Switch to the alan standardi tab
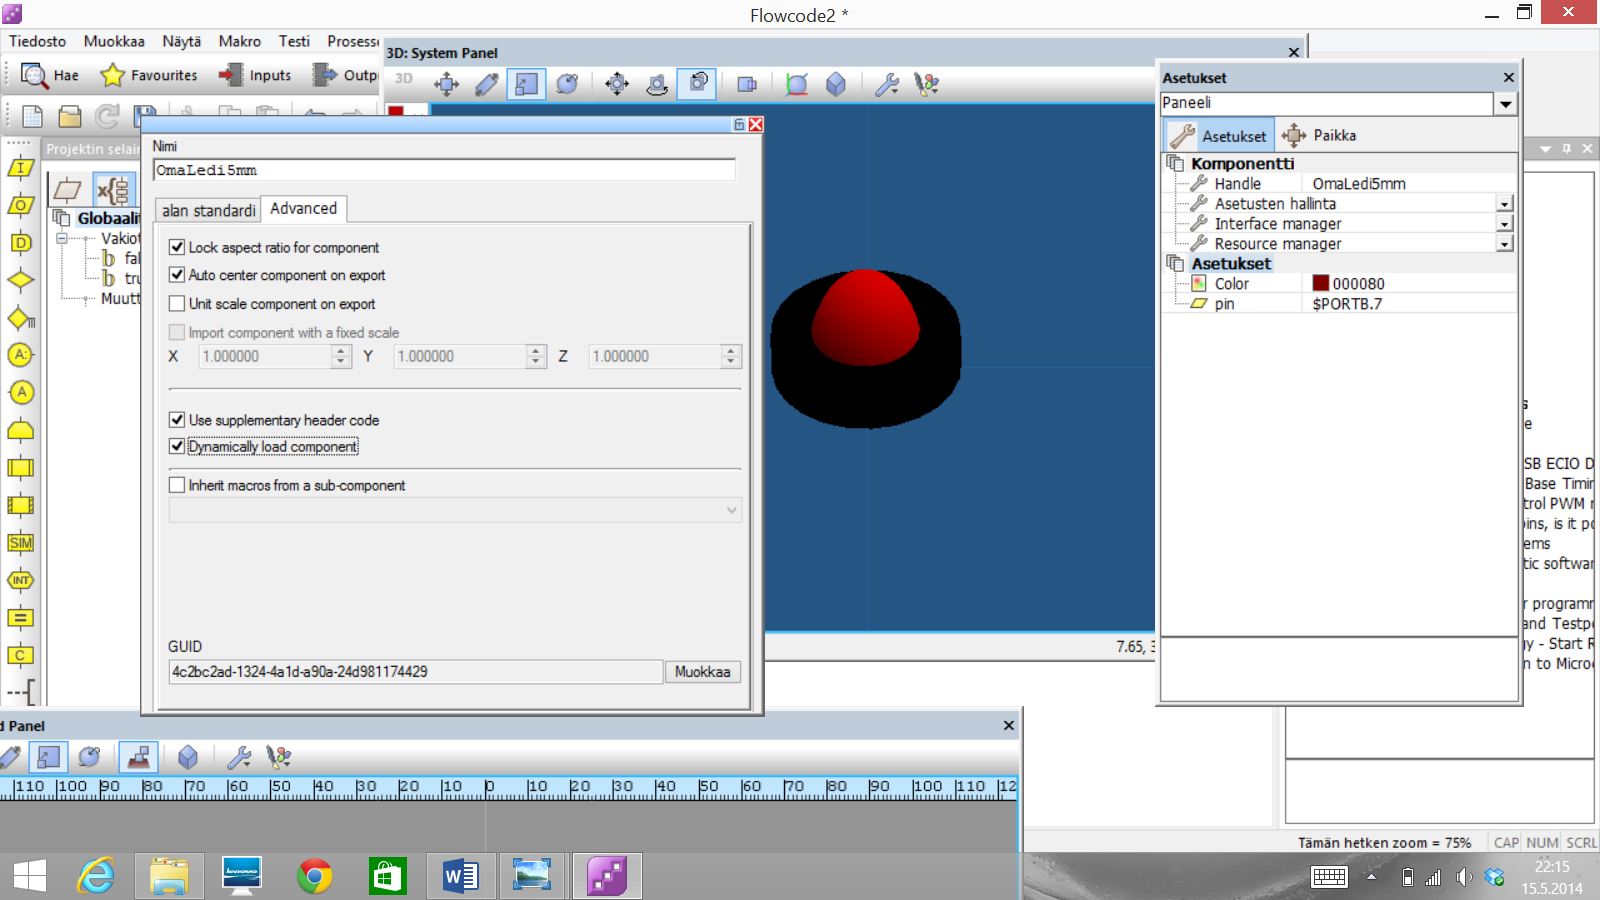 point(209,210)
